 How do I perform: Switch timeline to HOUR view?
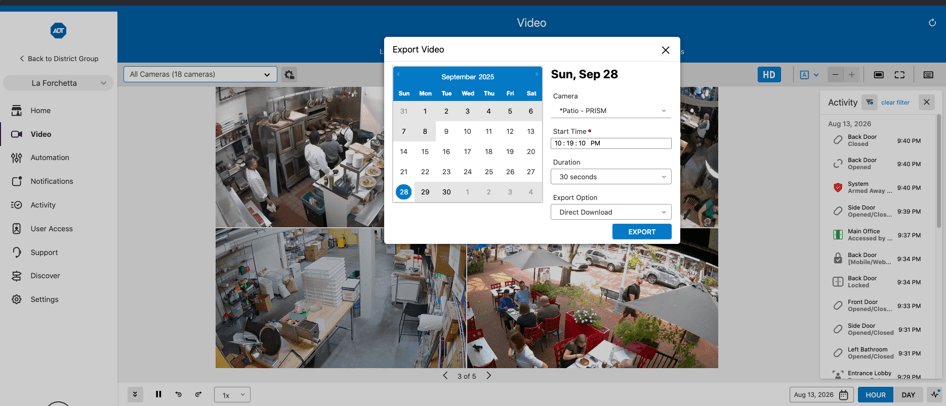(x=875, y=395)
